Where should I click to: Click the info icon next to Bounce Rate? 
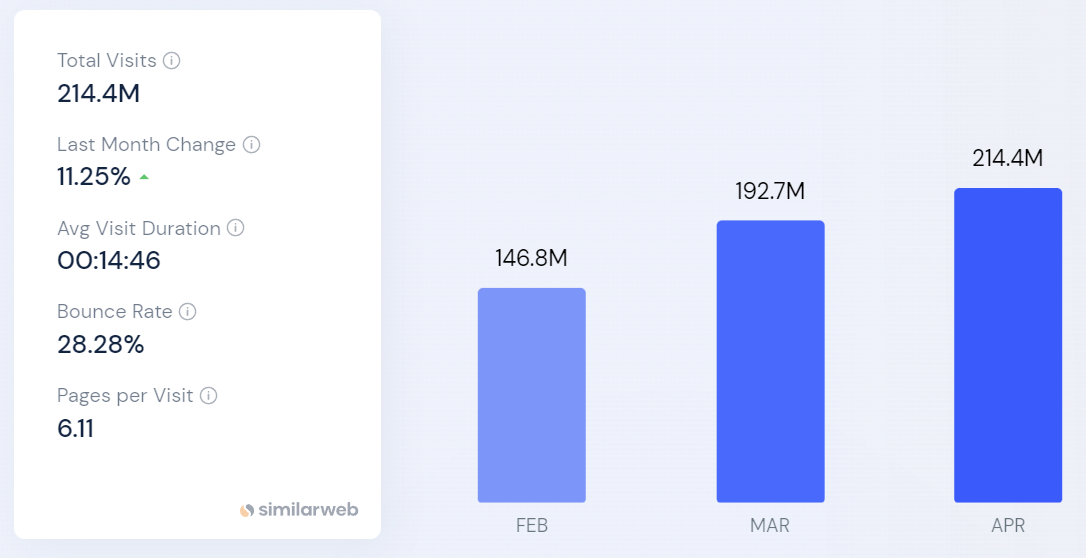click(x=188, y=312)
